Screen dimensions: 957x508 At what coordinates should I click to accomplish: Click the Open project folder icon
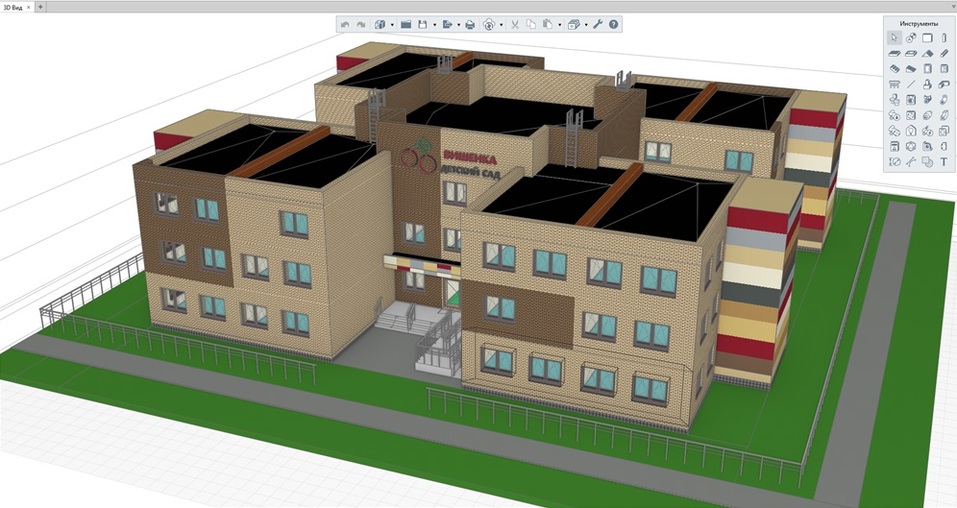point(406,24)
